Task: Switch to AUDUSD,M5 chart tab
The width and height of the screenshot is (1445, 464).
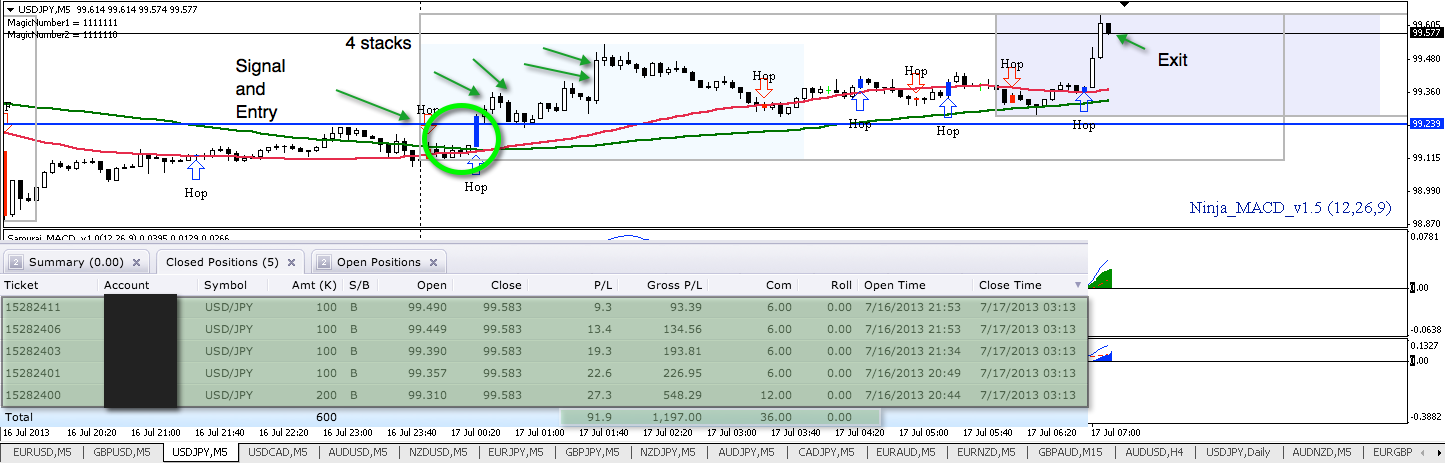Action: click(361, 453)
